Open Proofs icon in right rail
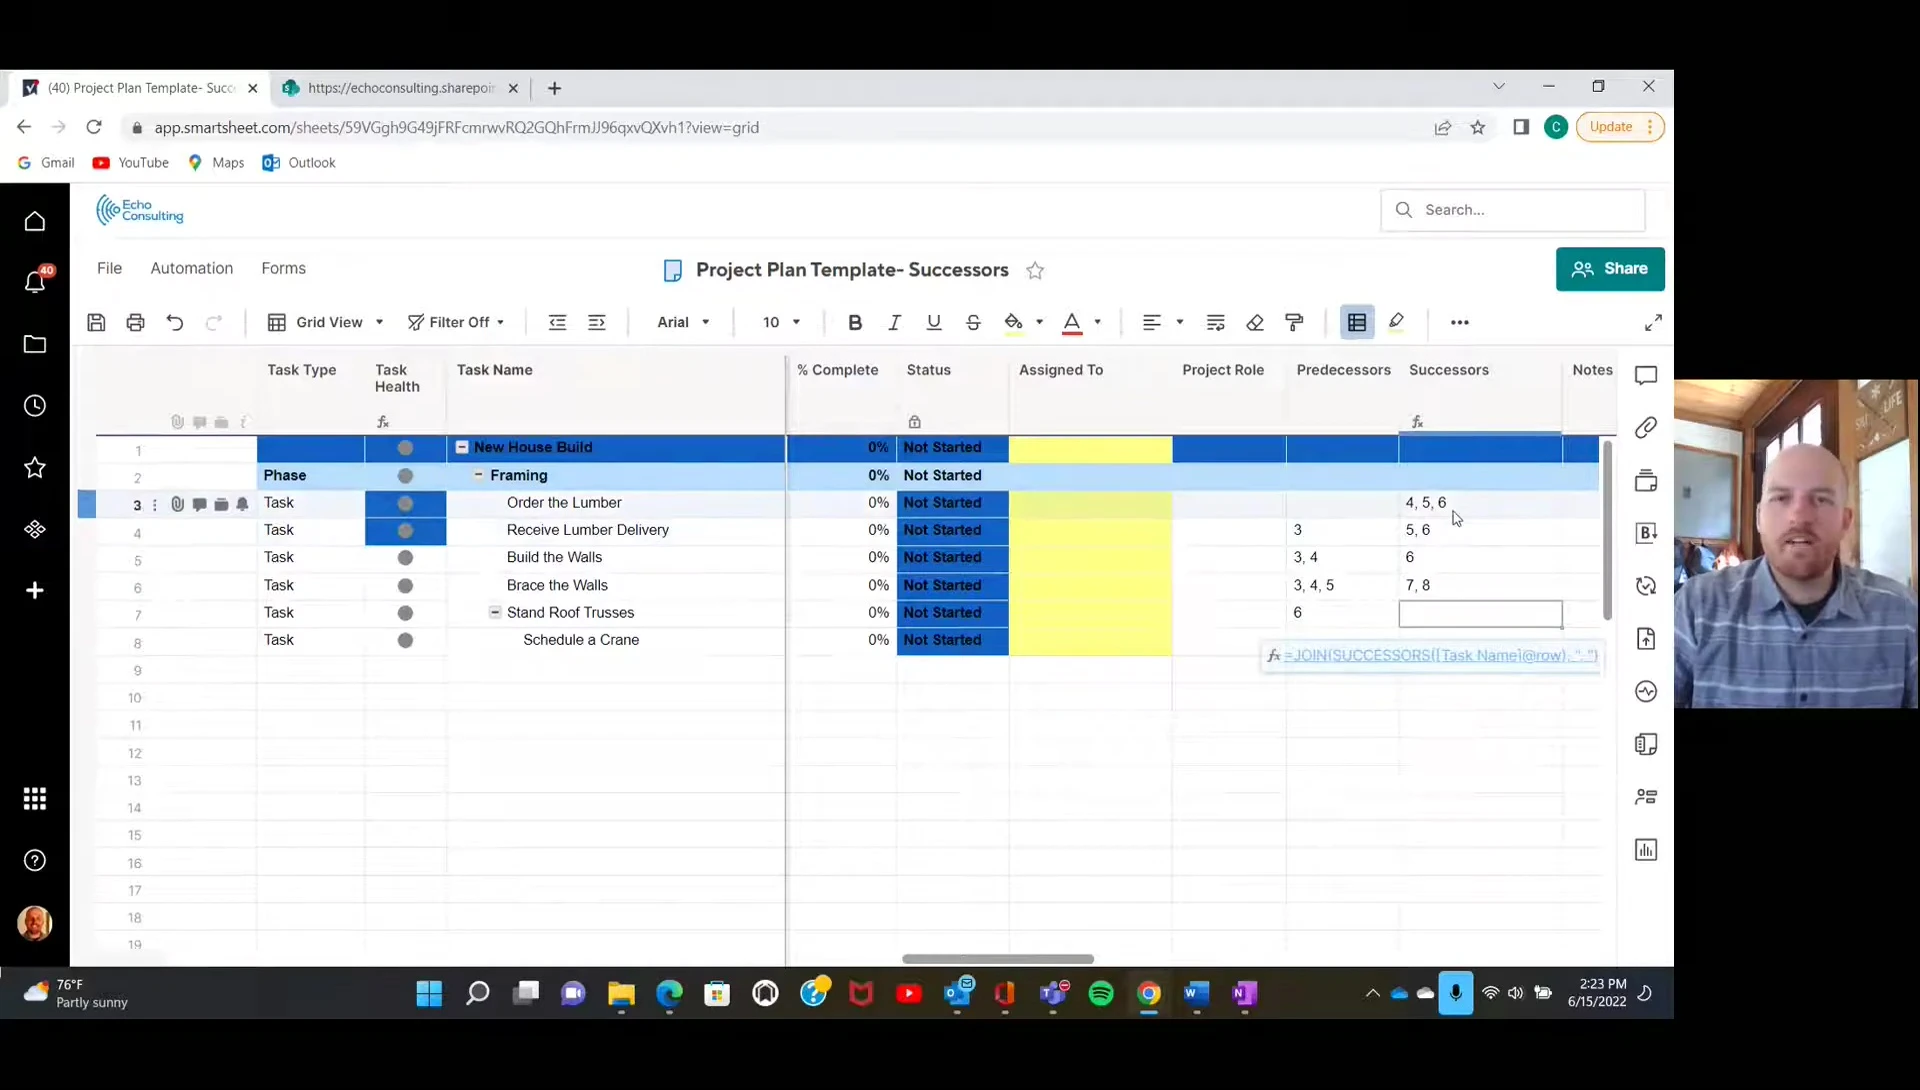 click(1646, 480)
